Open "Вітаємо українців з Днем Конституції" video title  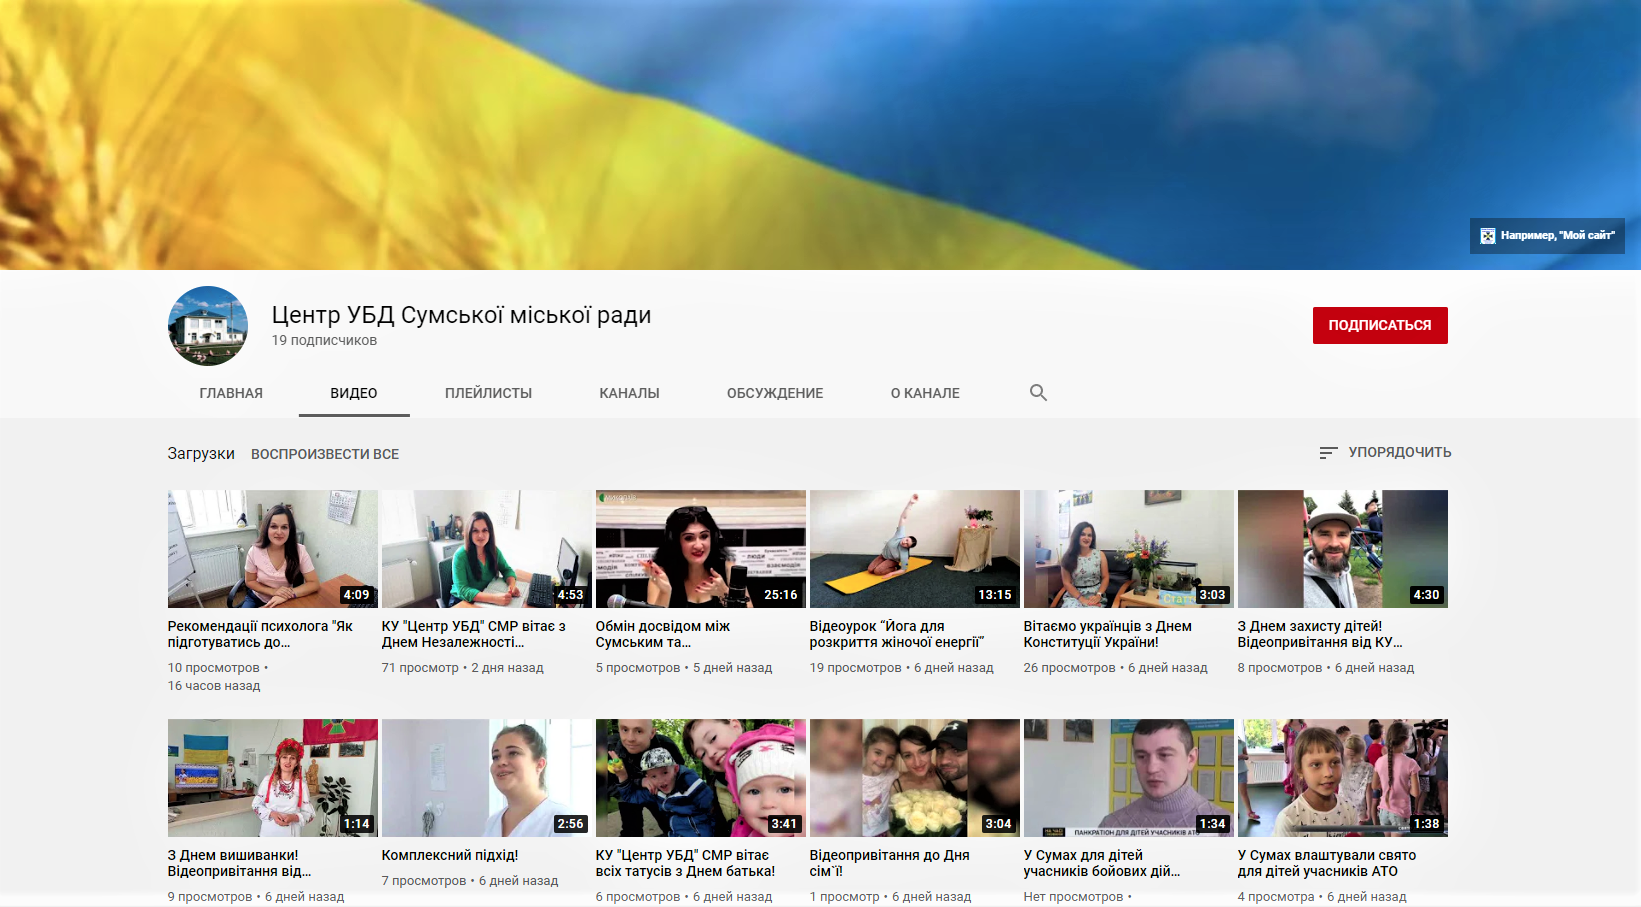point(1107,634)
